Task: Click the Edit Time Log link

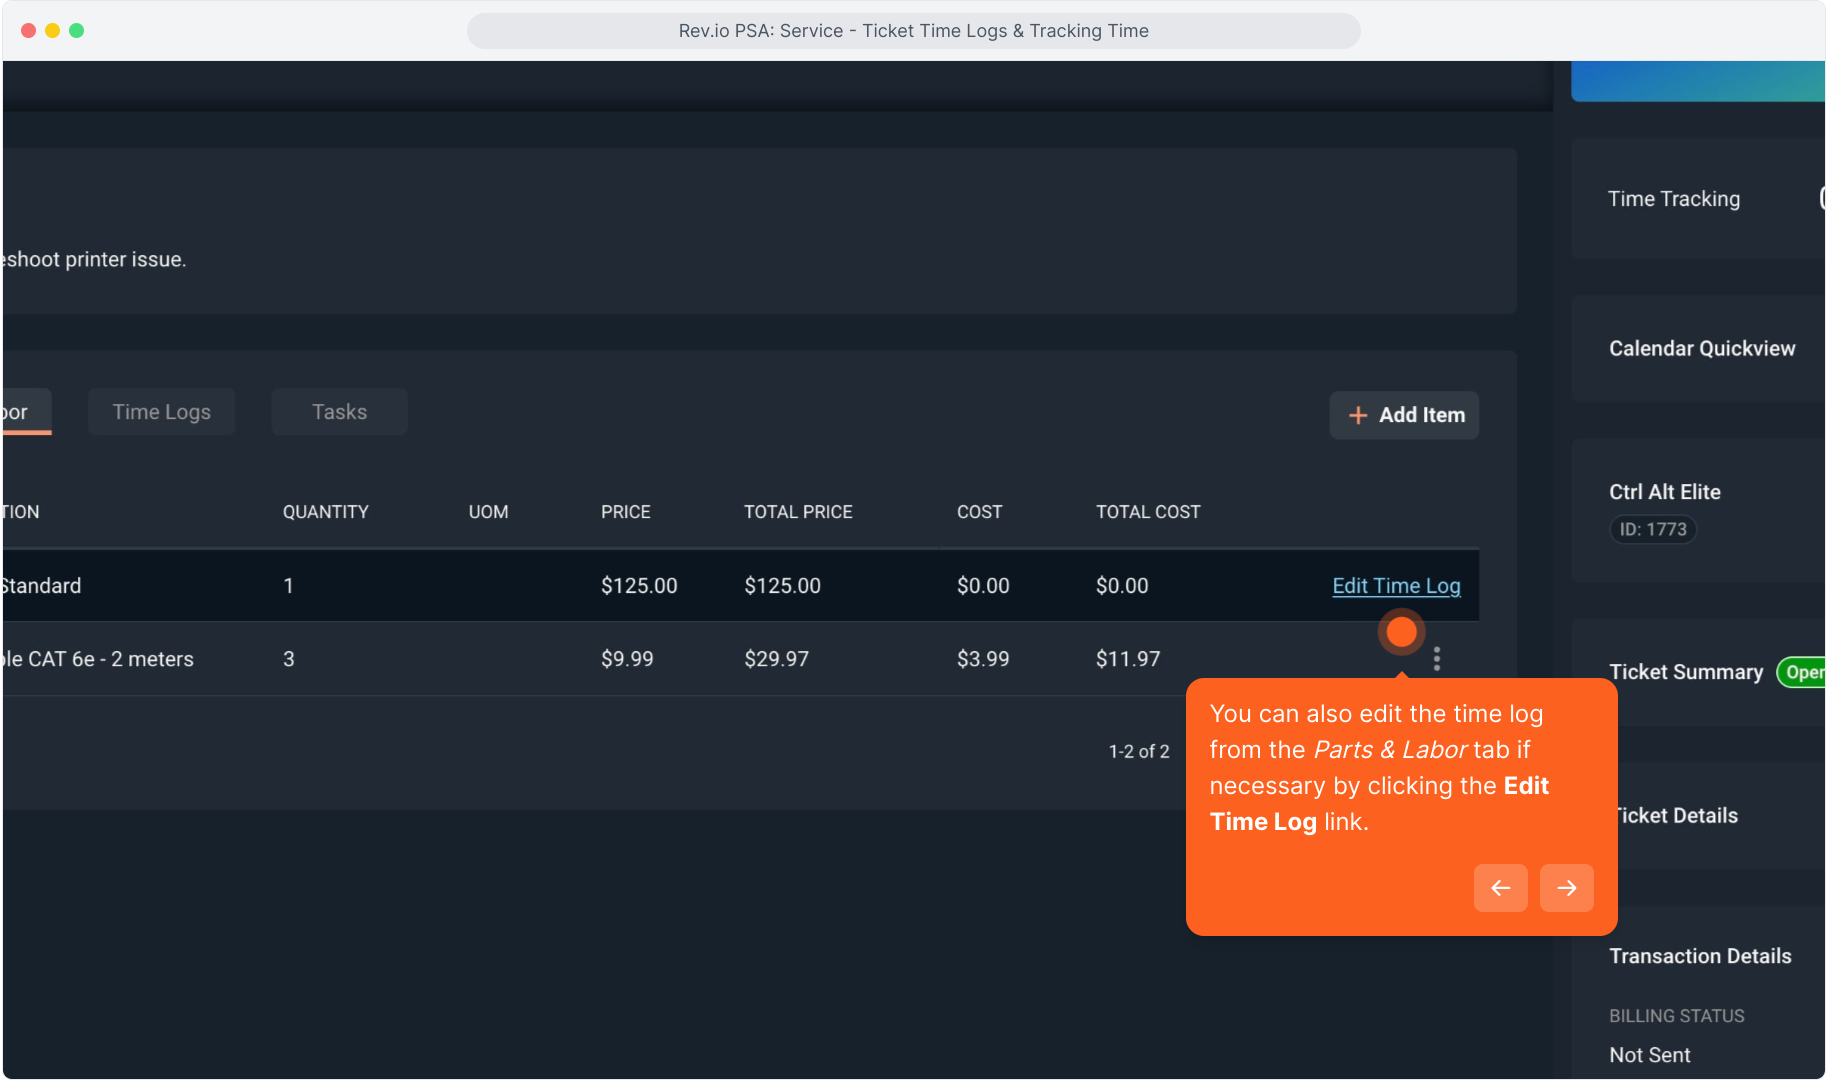Action: [1396, 586]
